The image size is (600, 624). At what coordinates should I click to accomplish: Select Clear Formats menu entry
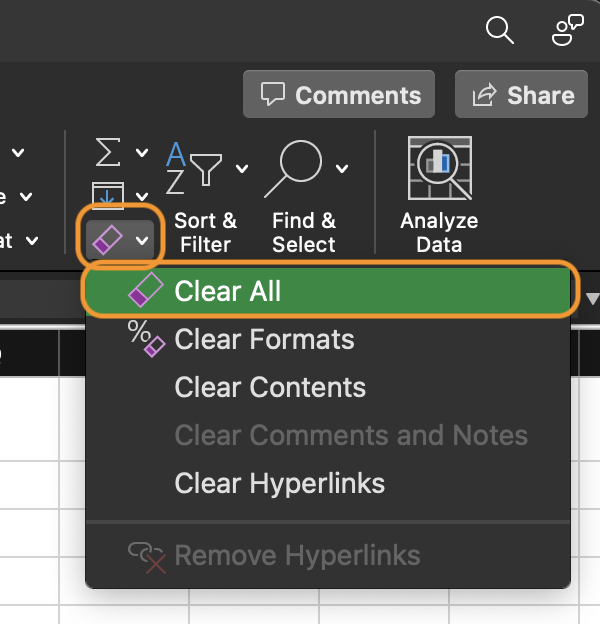[x=264, y=339]
